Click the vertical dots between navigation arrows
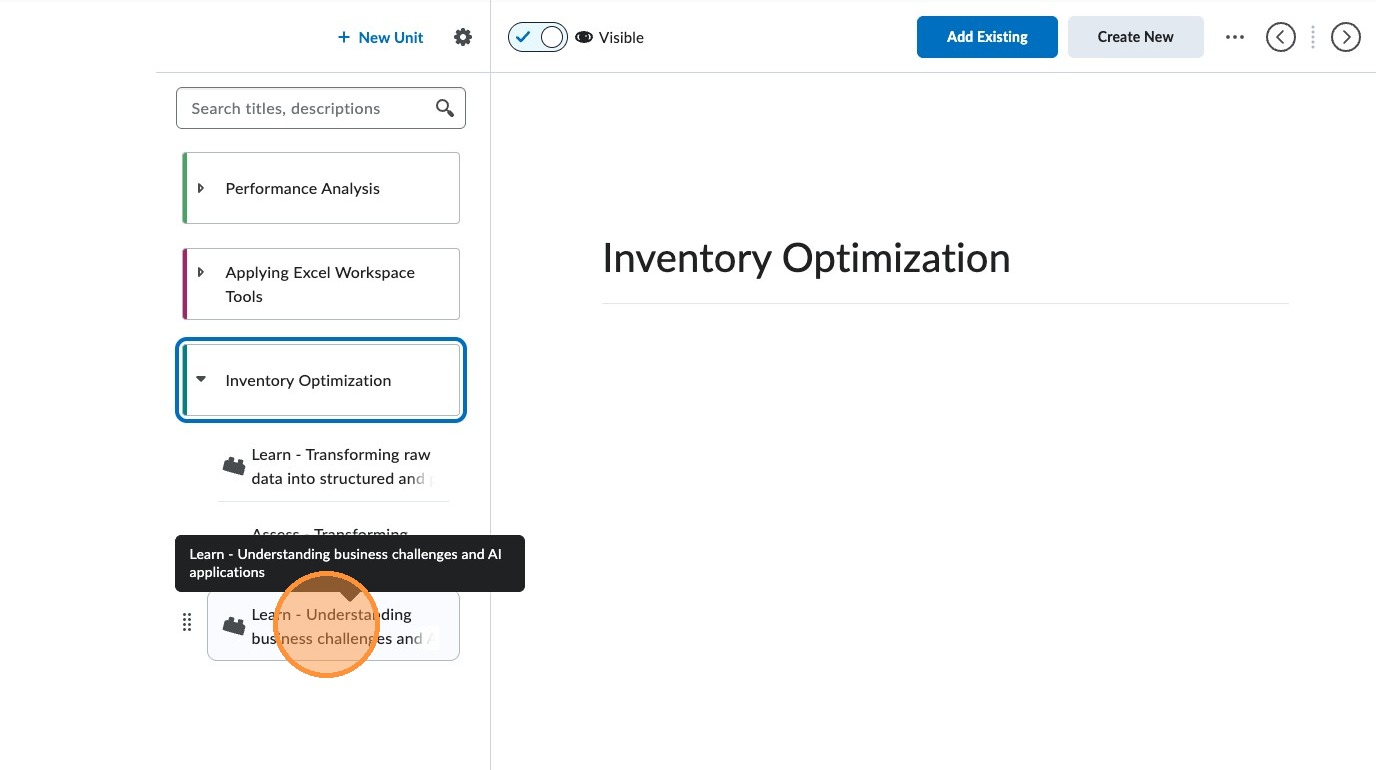The width and height of the screenshot is (1376, 770). point(1313,37)
